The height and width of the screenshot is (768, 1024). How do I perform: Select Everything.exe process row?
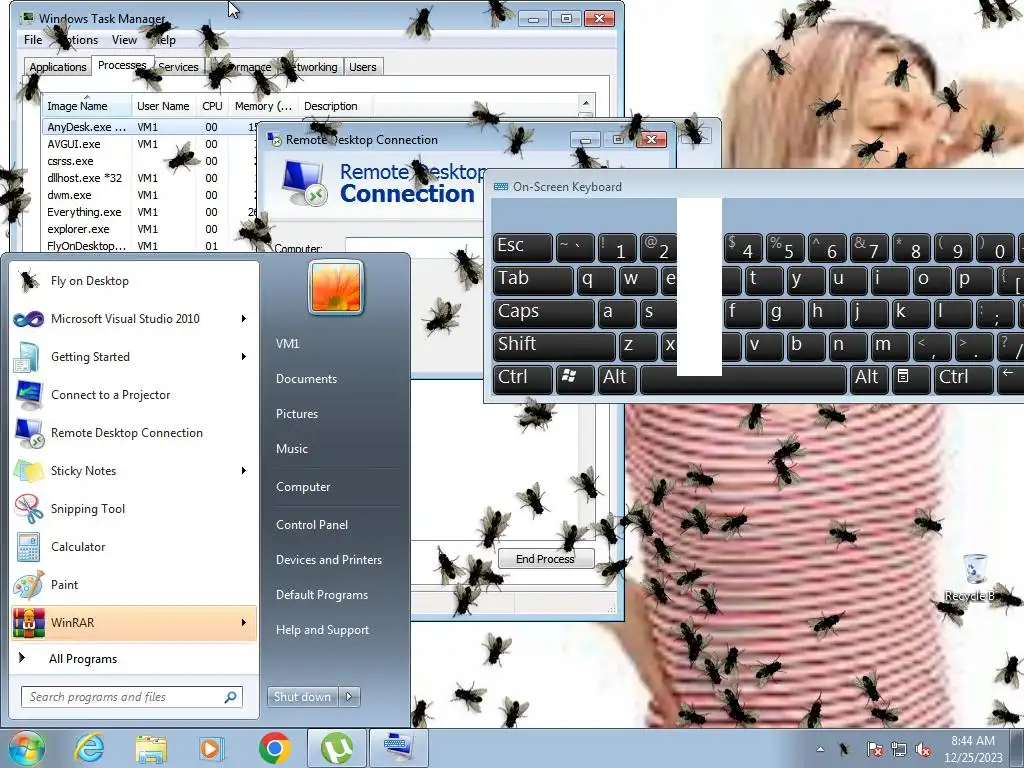[x=150, y=212]
